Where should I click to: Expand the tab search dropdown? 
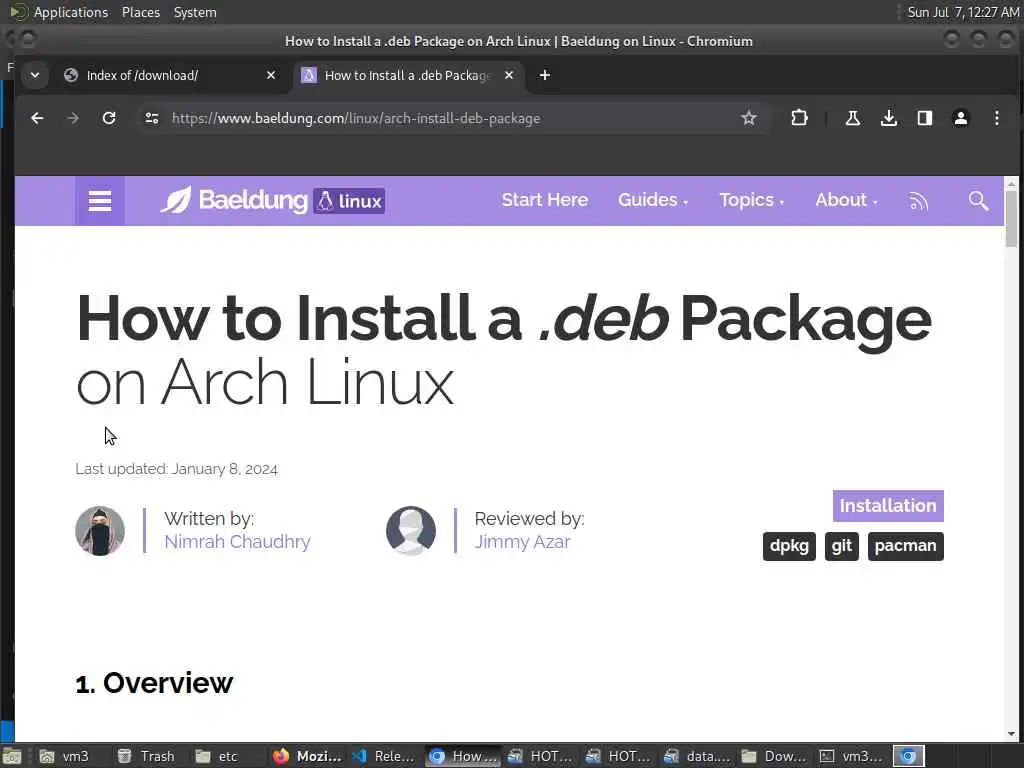[x=35, y=75]
